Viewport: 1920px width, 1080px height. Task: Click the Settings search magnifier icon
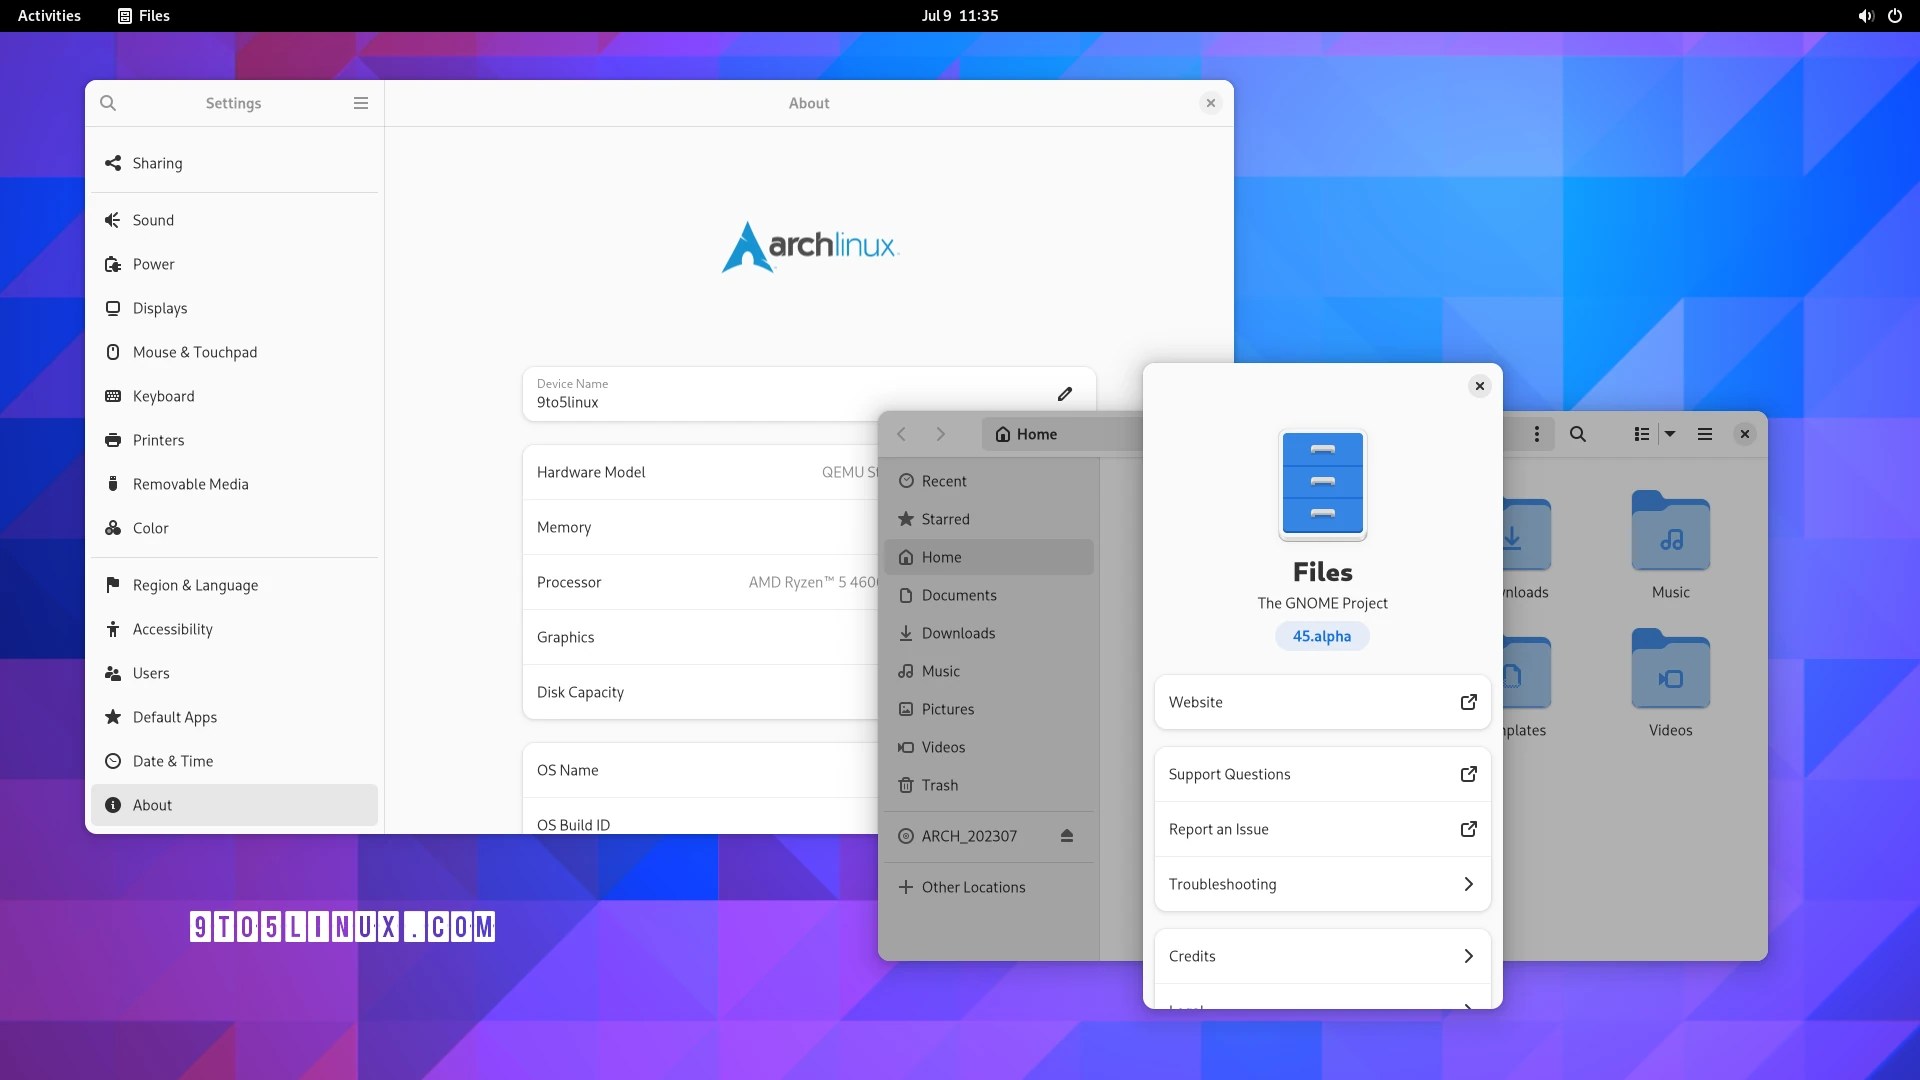(x=108, y=103)
